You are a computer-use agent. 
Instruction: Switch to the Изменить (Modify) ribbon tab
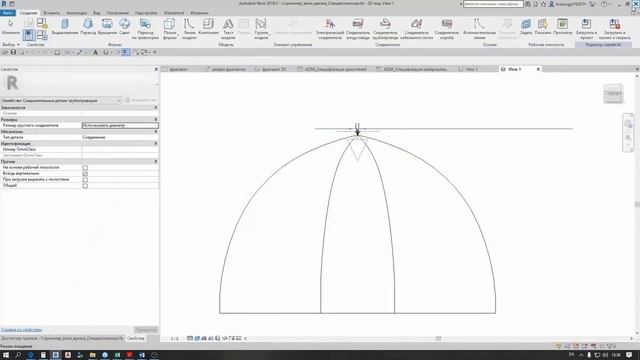pyautogui.click(x=199, y=13)
